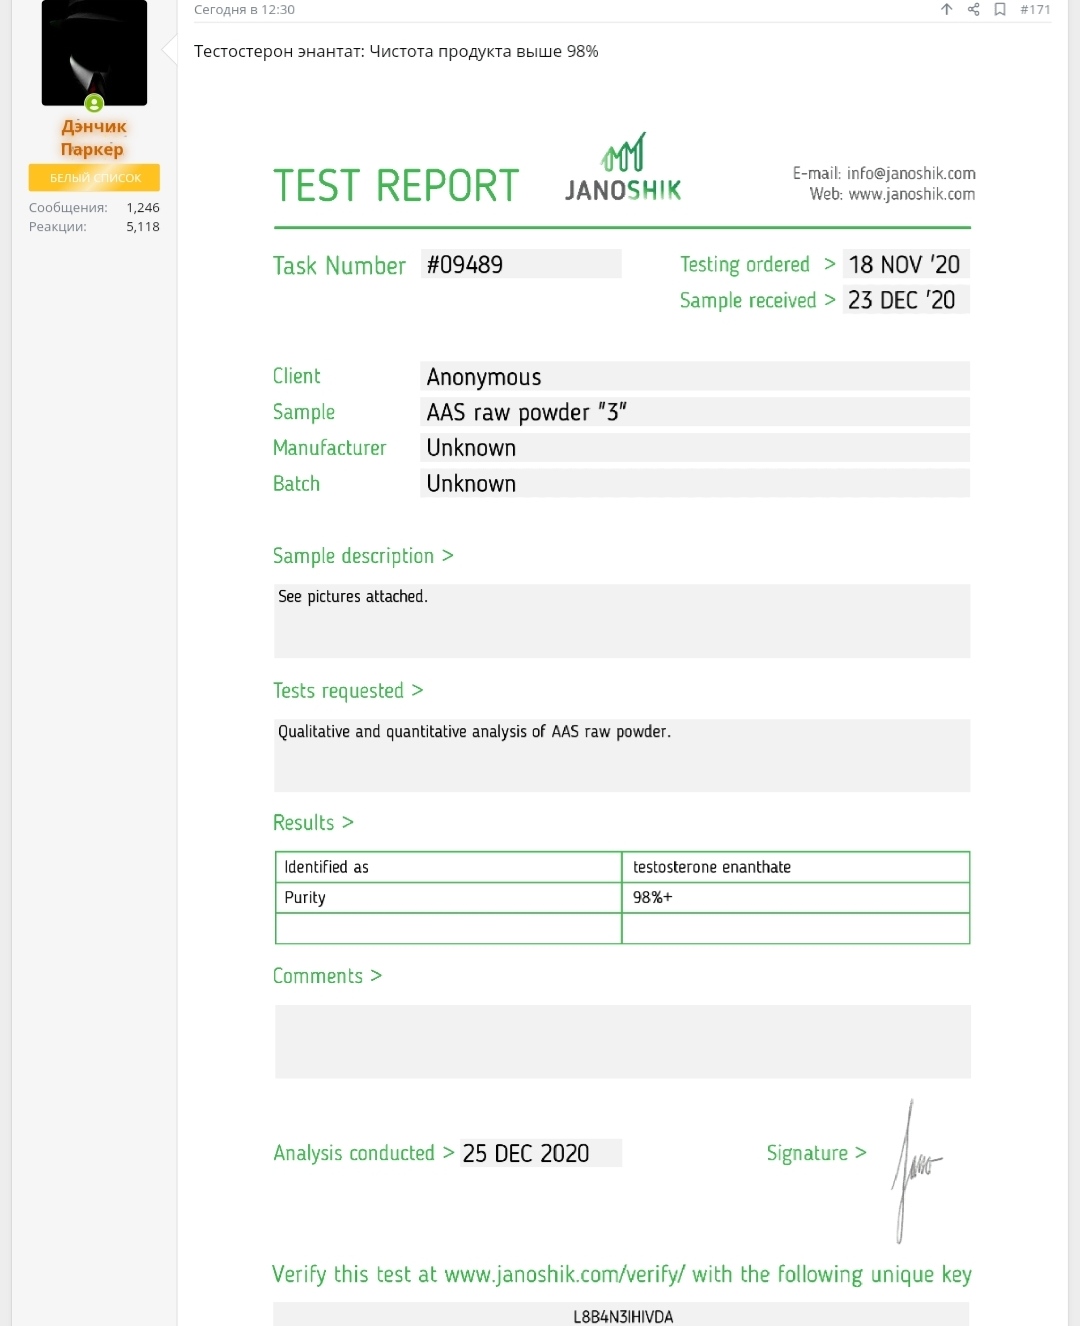Click the handwritten signature in report
Screen dimensions: 1080x1326
(914, 1170)
